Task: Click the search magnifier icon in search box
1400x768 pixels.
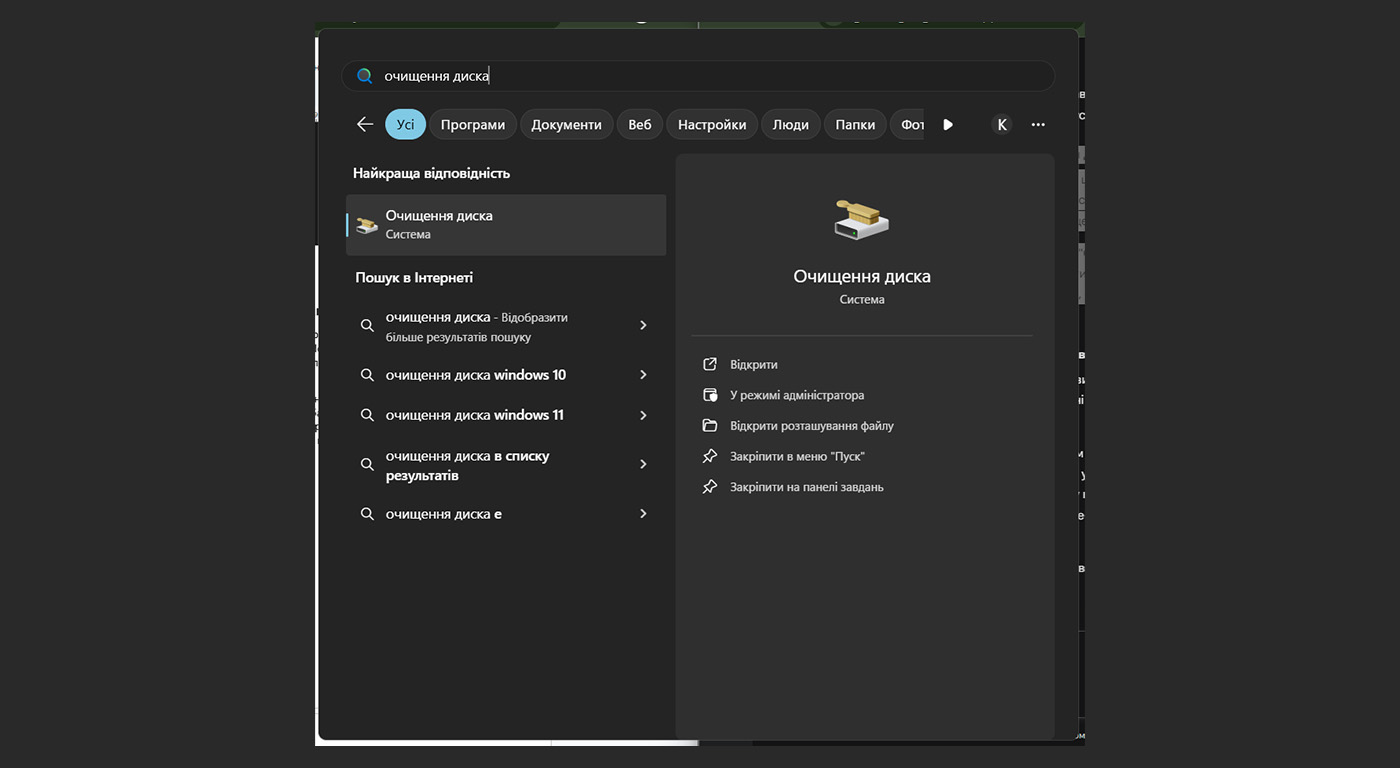Action: [x=365, y=76]
